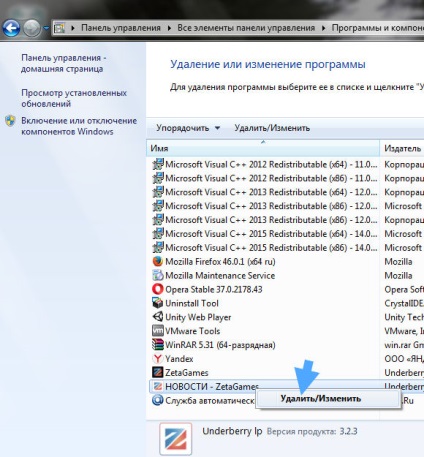The width and height of the screenshot is (424, 457).
Task: Click Удалить/Изменить in the toolbar
Action: 272,128
